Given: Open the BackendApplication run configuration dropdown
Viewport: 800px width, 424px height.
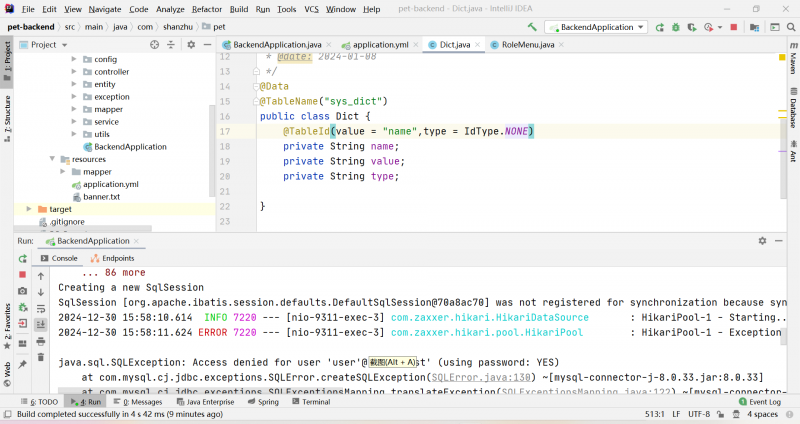Looking at the screenshot, I should pyautogui.click(x=596, y=27).
